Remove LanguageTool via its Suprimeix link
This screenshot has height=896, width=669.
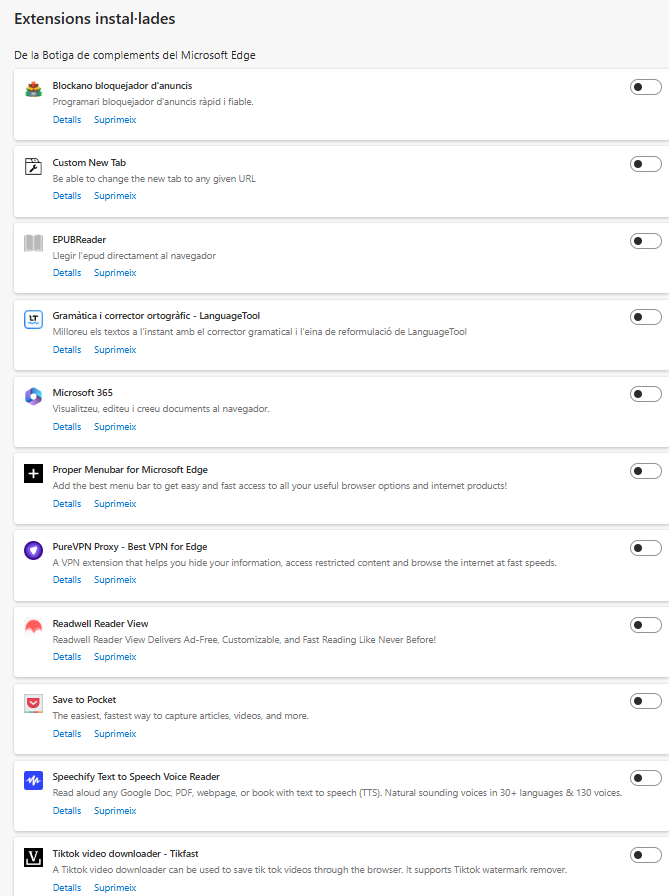[115, 350]
